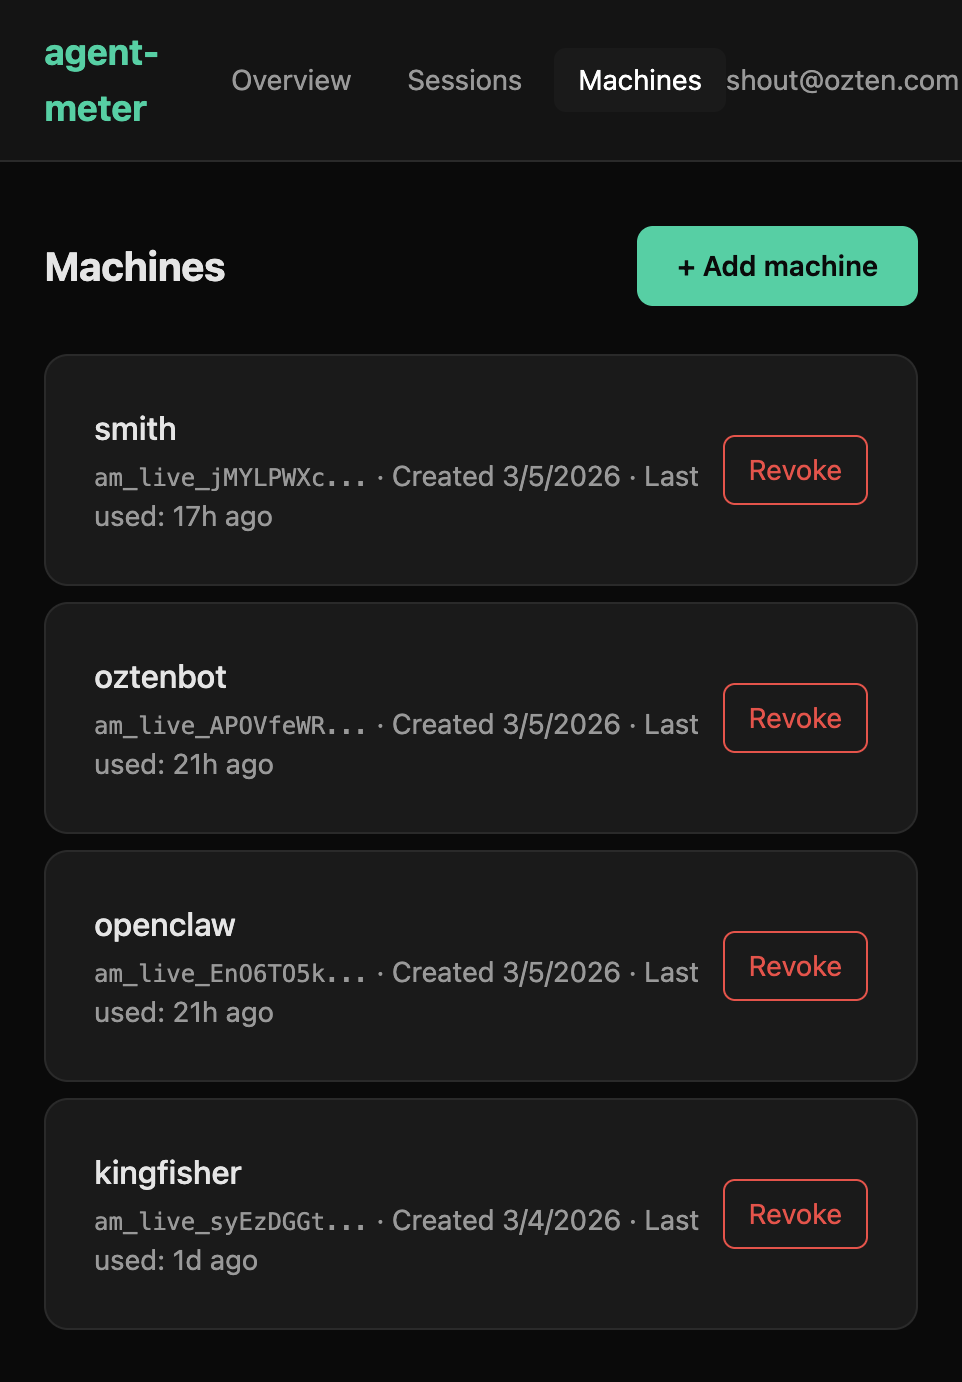The width and height of the screenshot is (962, 1382).
Task: Select the smith machine card
Action: 400,468
